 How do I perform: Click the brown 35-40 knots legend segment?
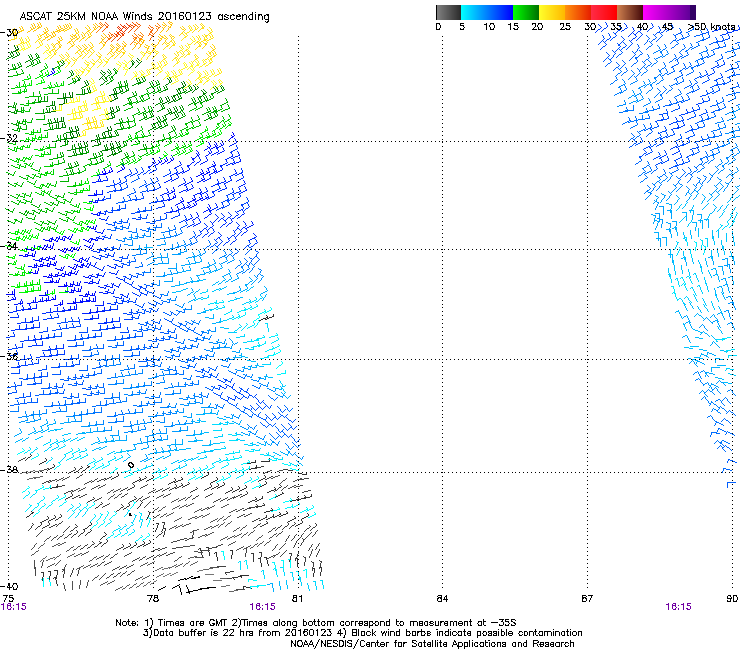point(630,12)
